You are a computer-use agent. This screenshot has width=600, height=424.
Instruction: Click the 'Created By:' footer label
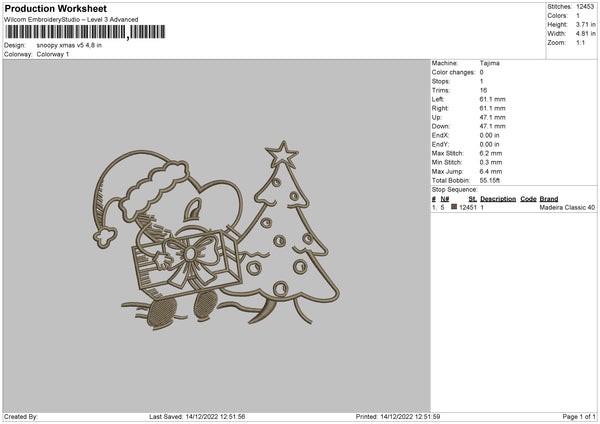pyautogui.click(x=21, y=417)
